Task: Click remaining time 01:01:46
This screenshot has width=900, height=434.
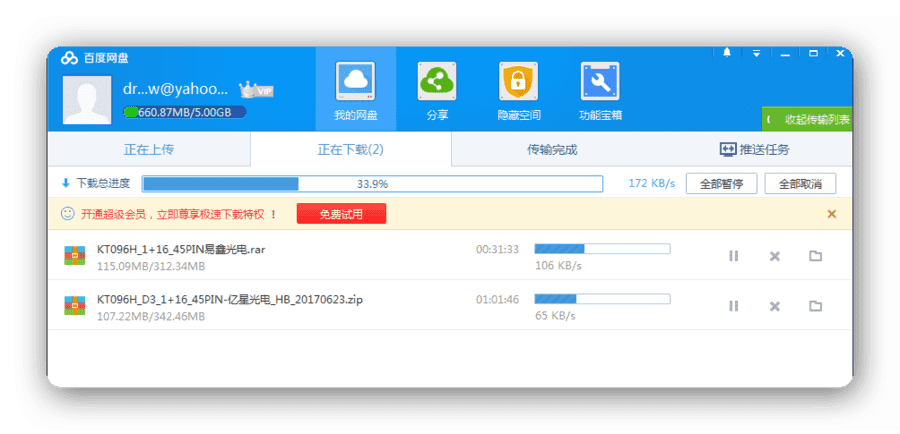Action: [497, 299]
